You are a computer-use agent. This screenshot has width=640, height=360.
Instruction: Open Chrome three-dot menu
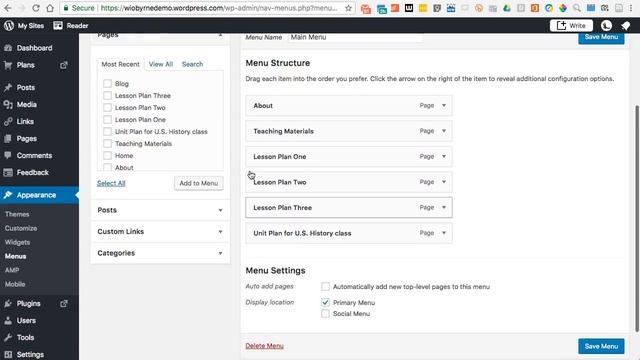pos(631,8)
